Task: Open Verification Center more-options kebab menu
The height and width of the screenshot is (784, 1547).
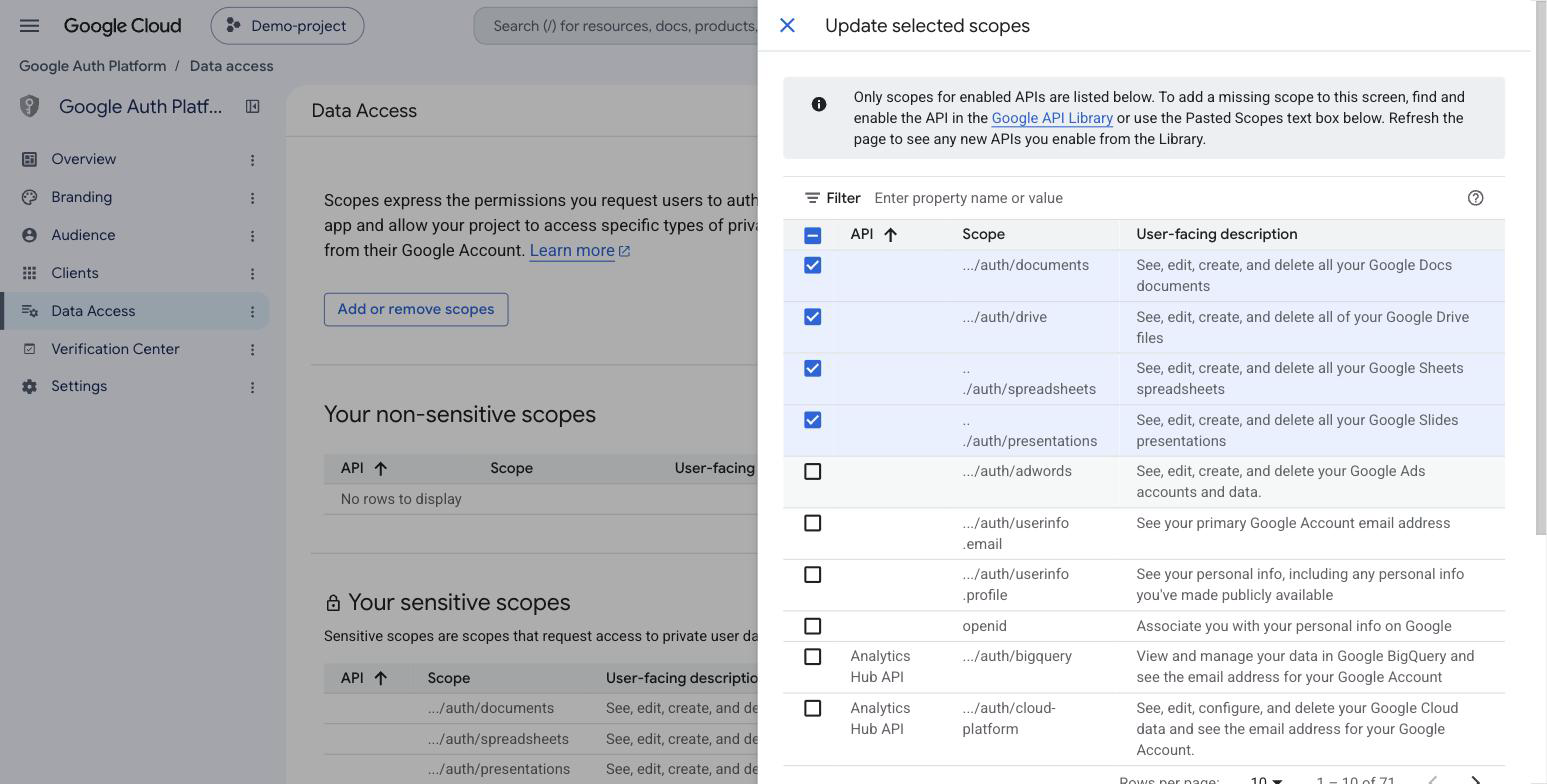Action: [x=252, y=350]
